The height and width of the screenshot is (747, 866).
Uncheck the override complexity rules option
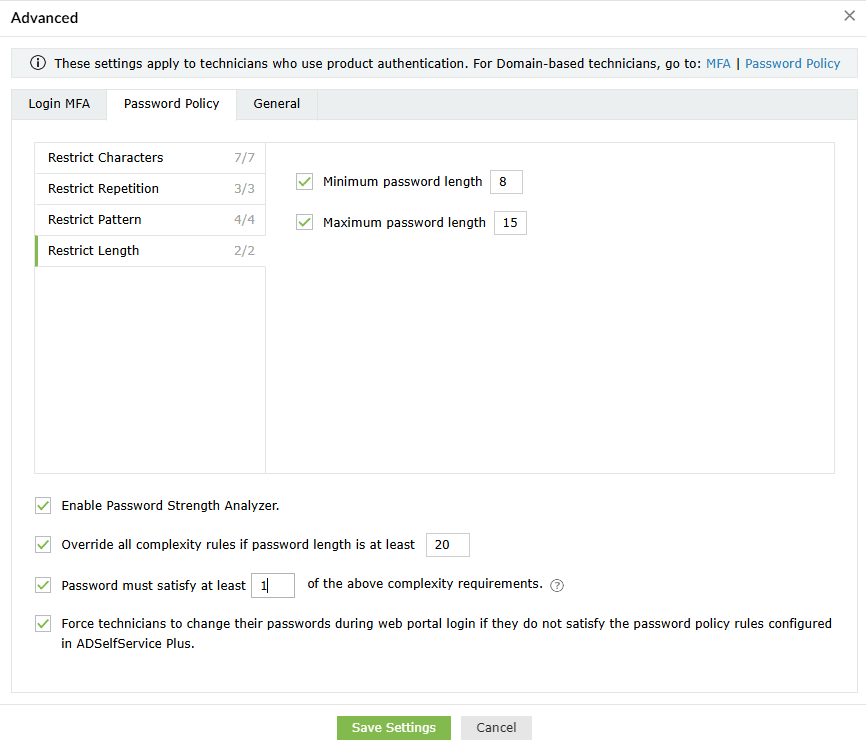(x=43, y=544)
